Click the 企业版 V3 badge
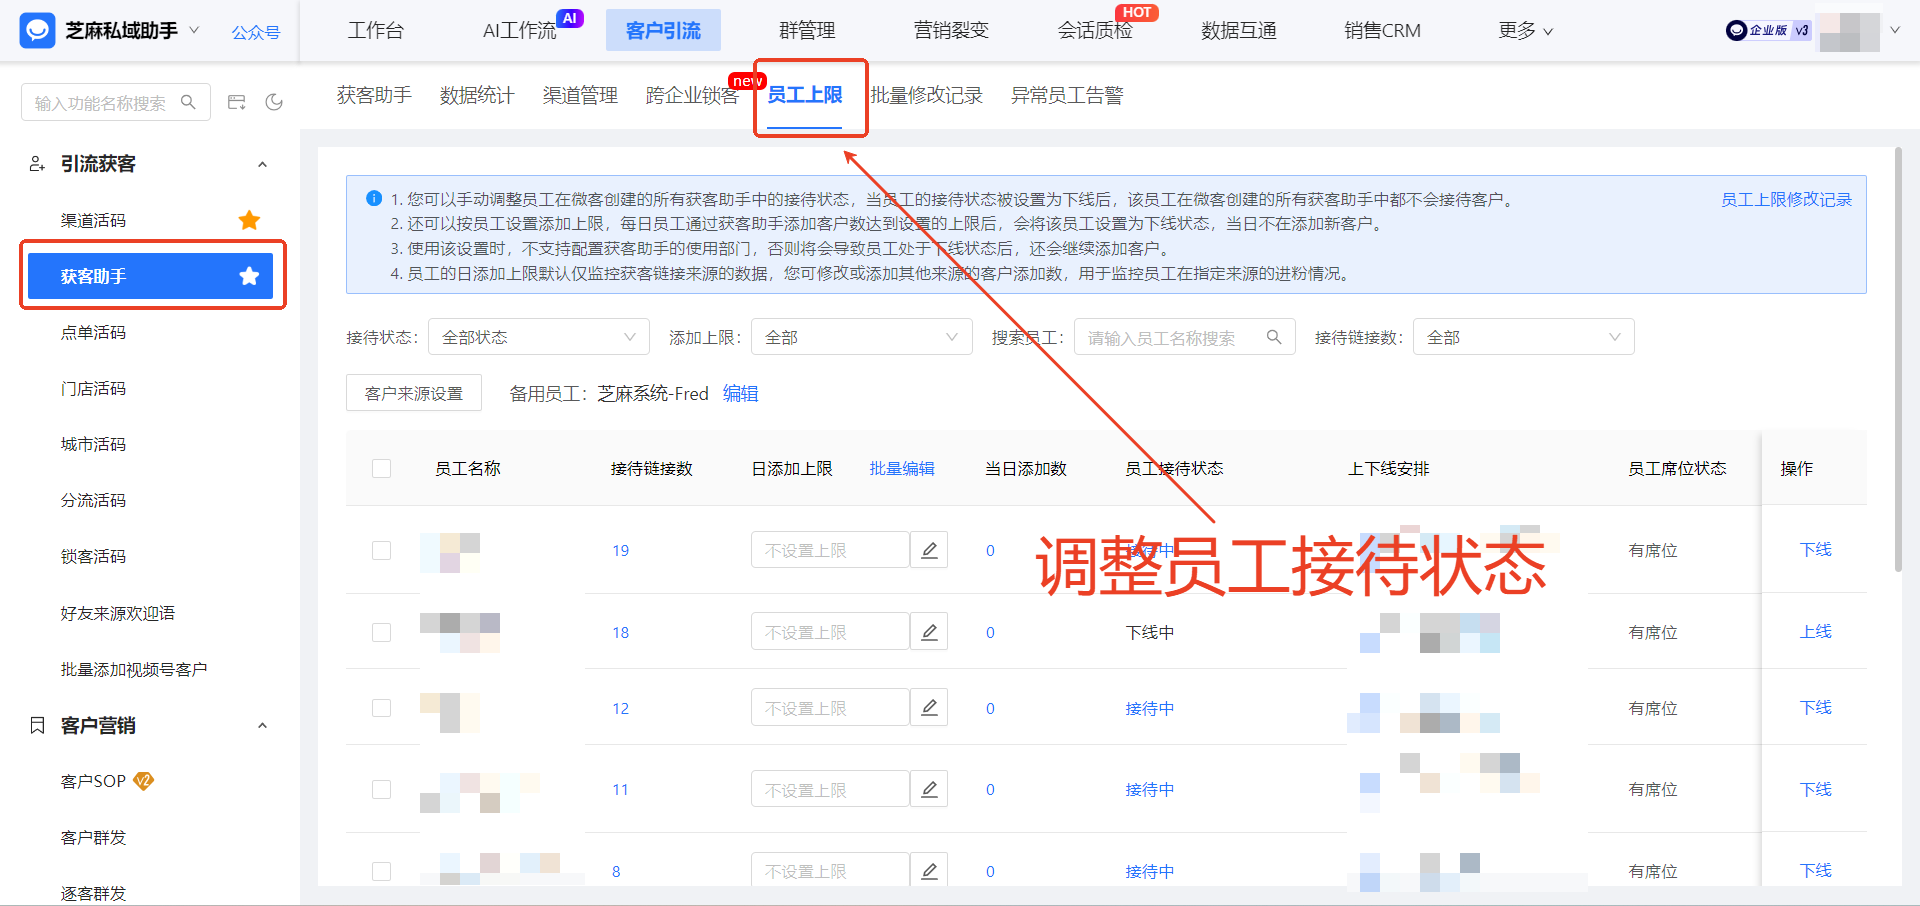 click(1768, 31)
